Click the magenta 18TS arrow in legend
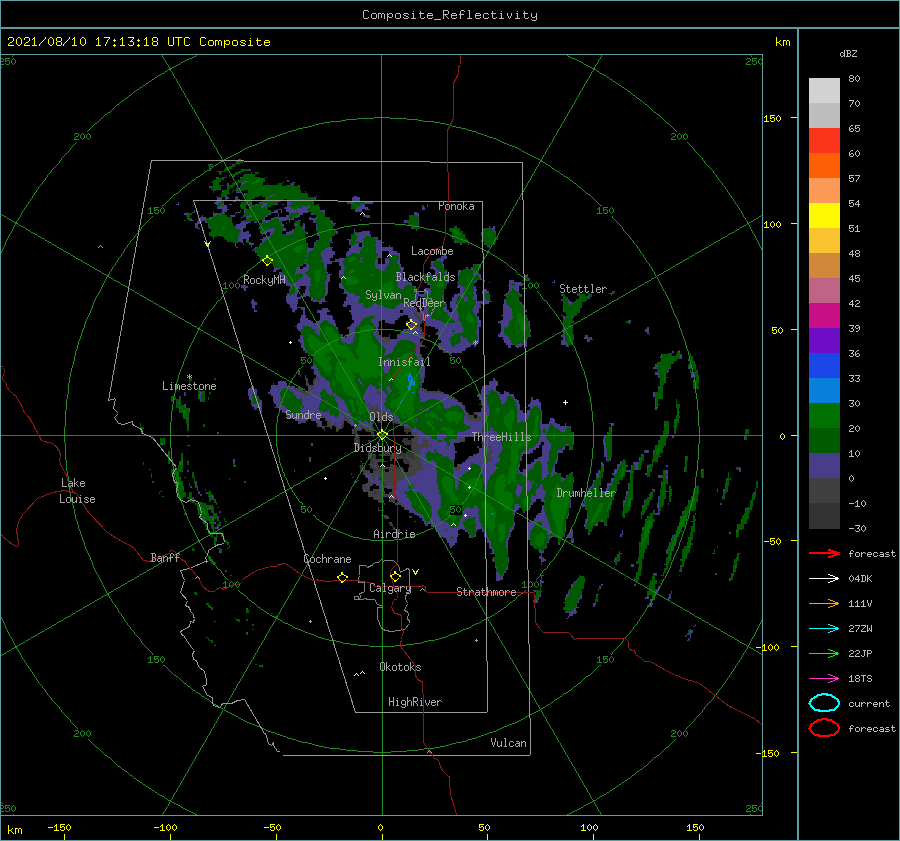 click(824, 679)
